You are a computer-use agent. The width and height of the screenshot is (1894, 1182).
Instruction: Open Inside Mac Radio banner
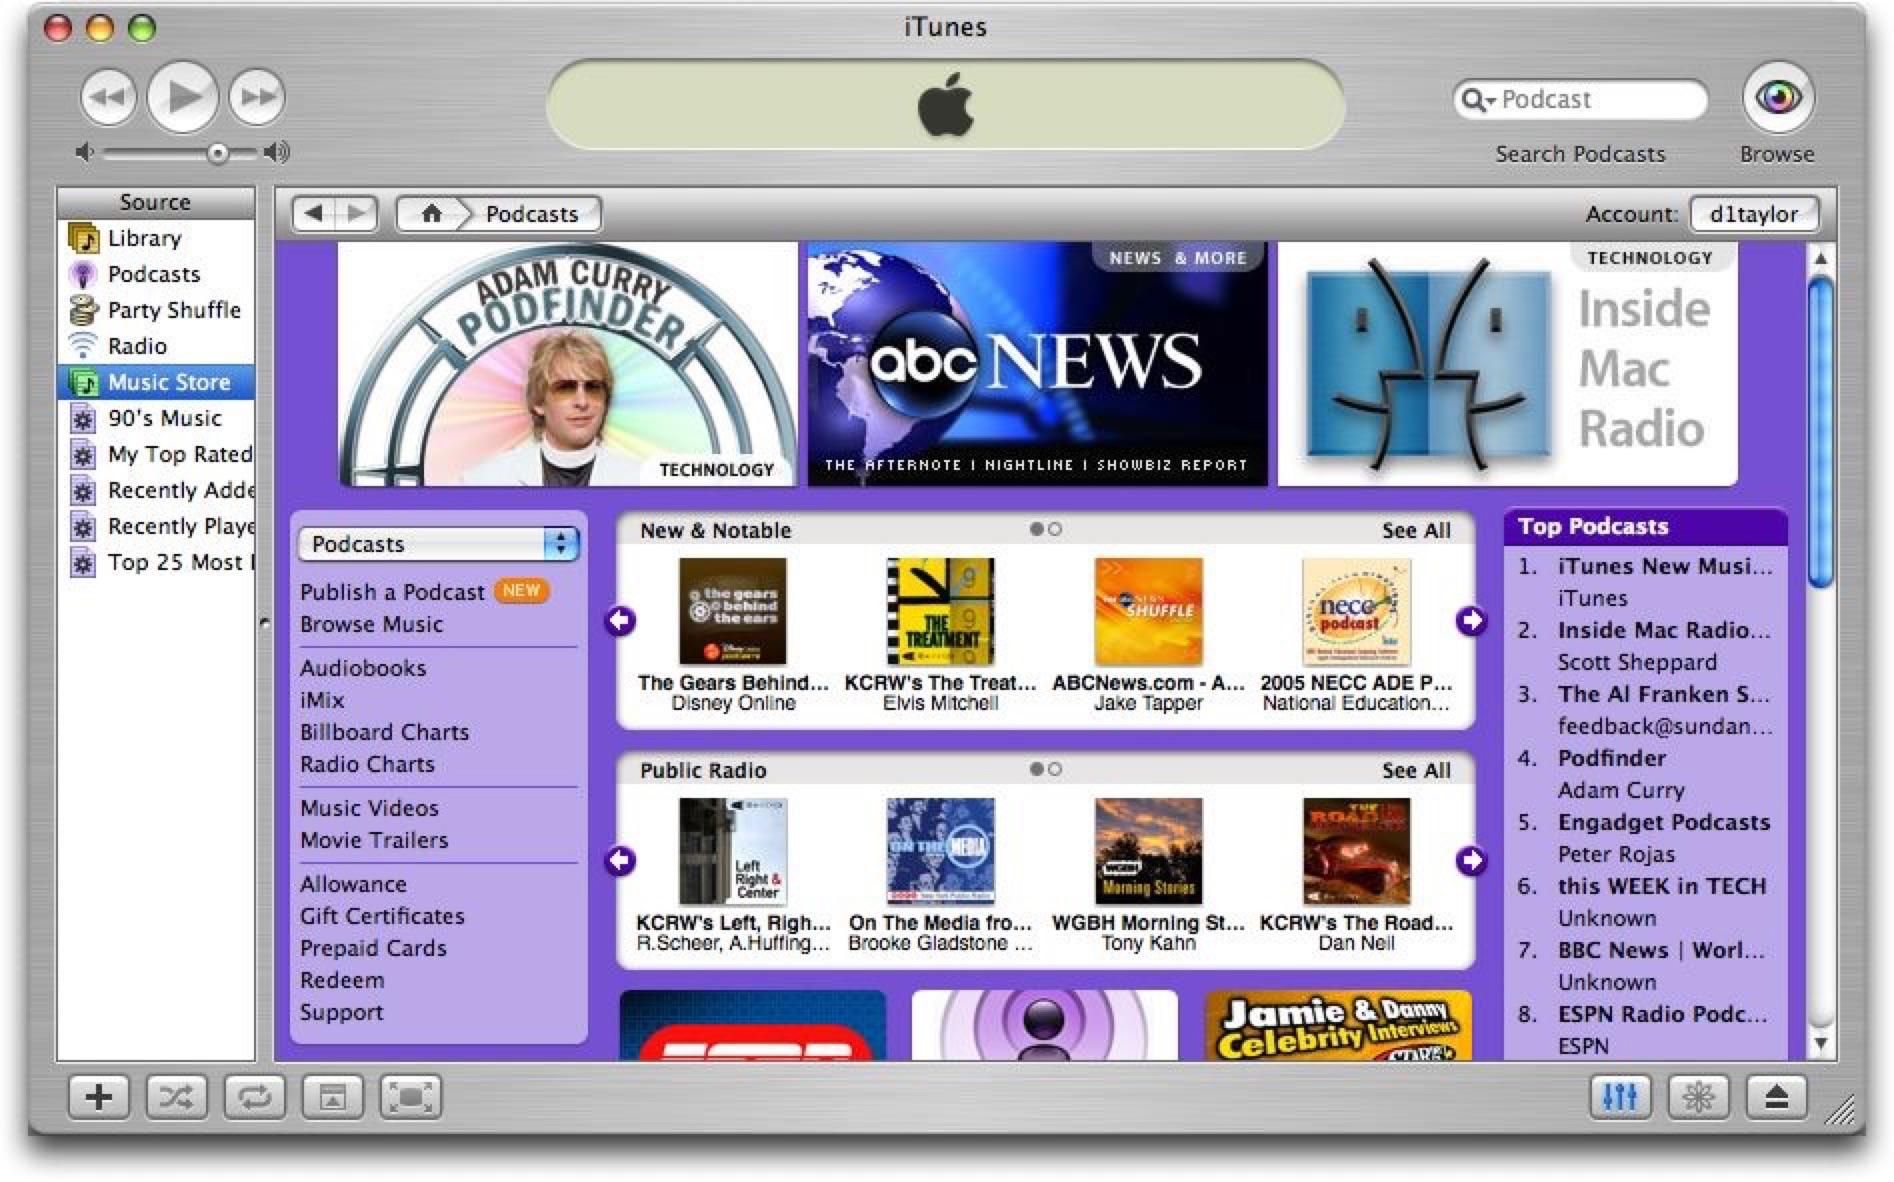tap(1507, 364)
